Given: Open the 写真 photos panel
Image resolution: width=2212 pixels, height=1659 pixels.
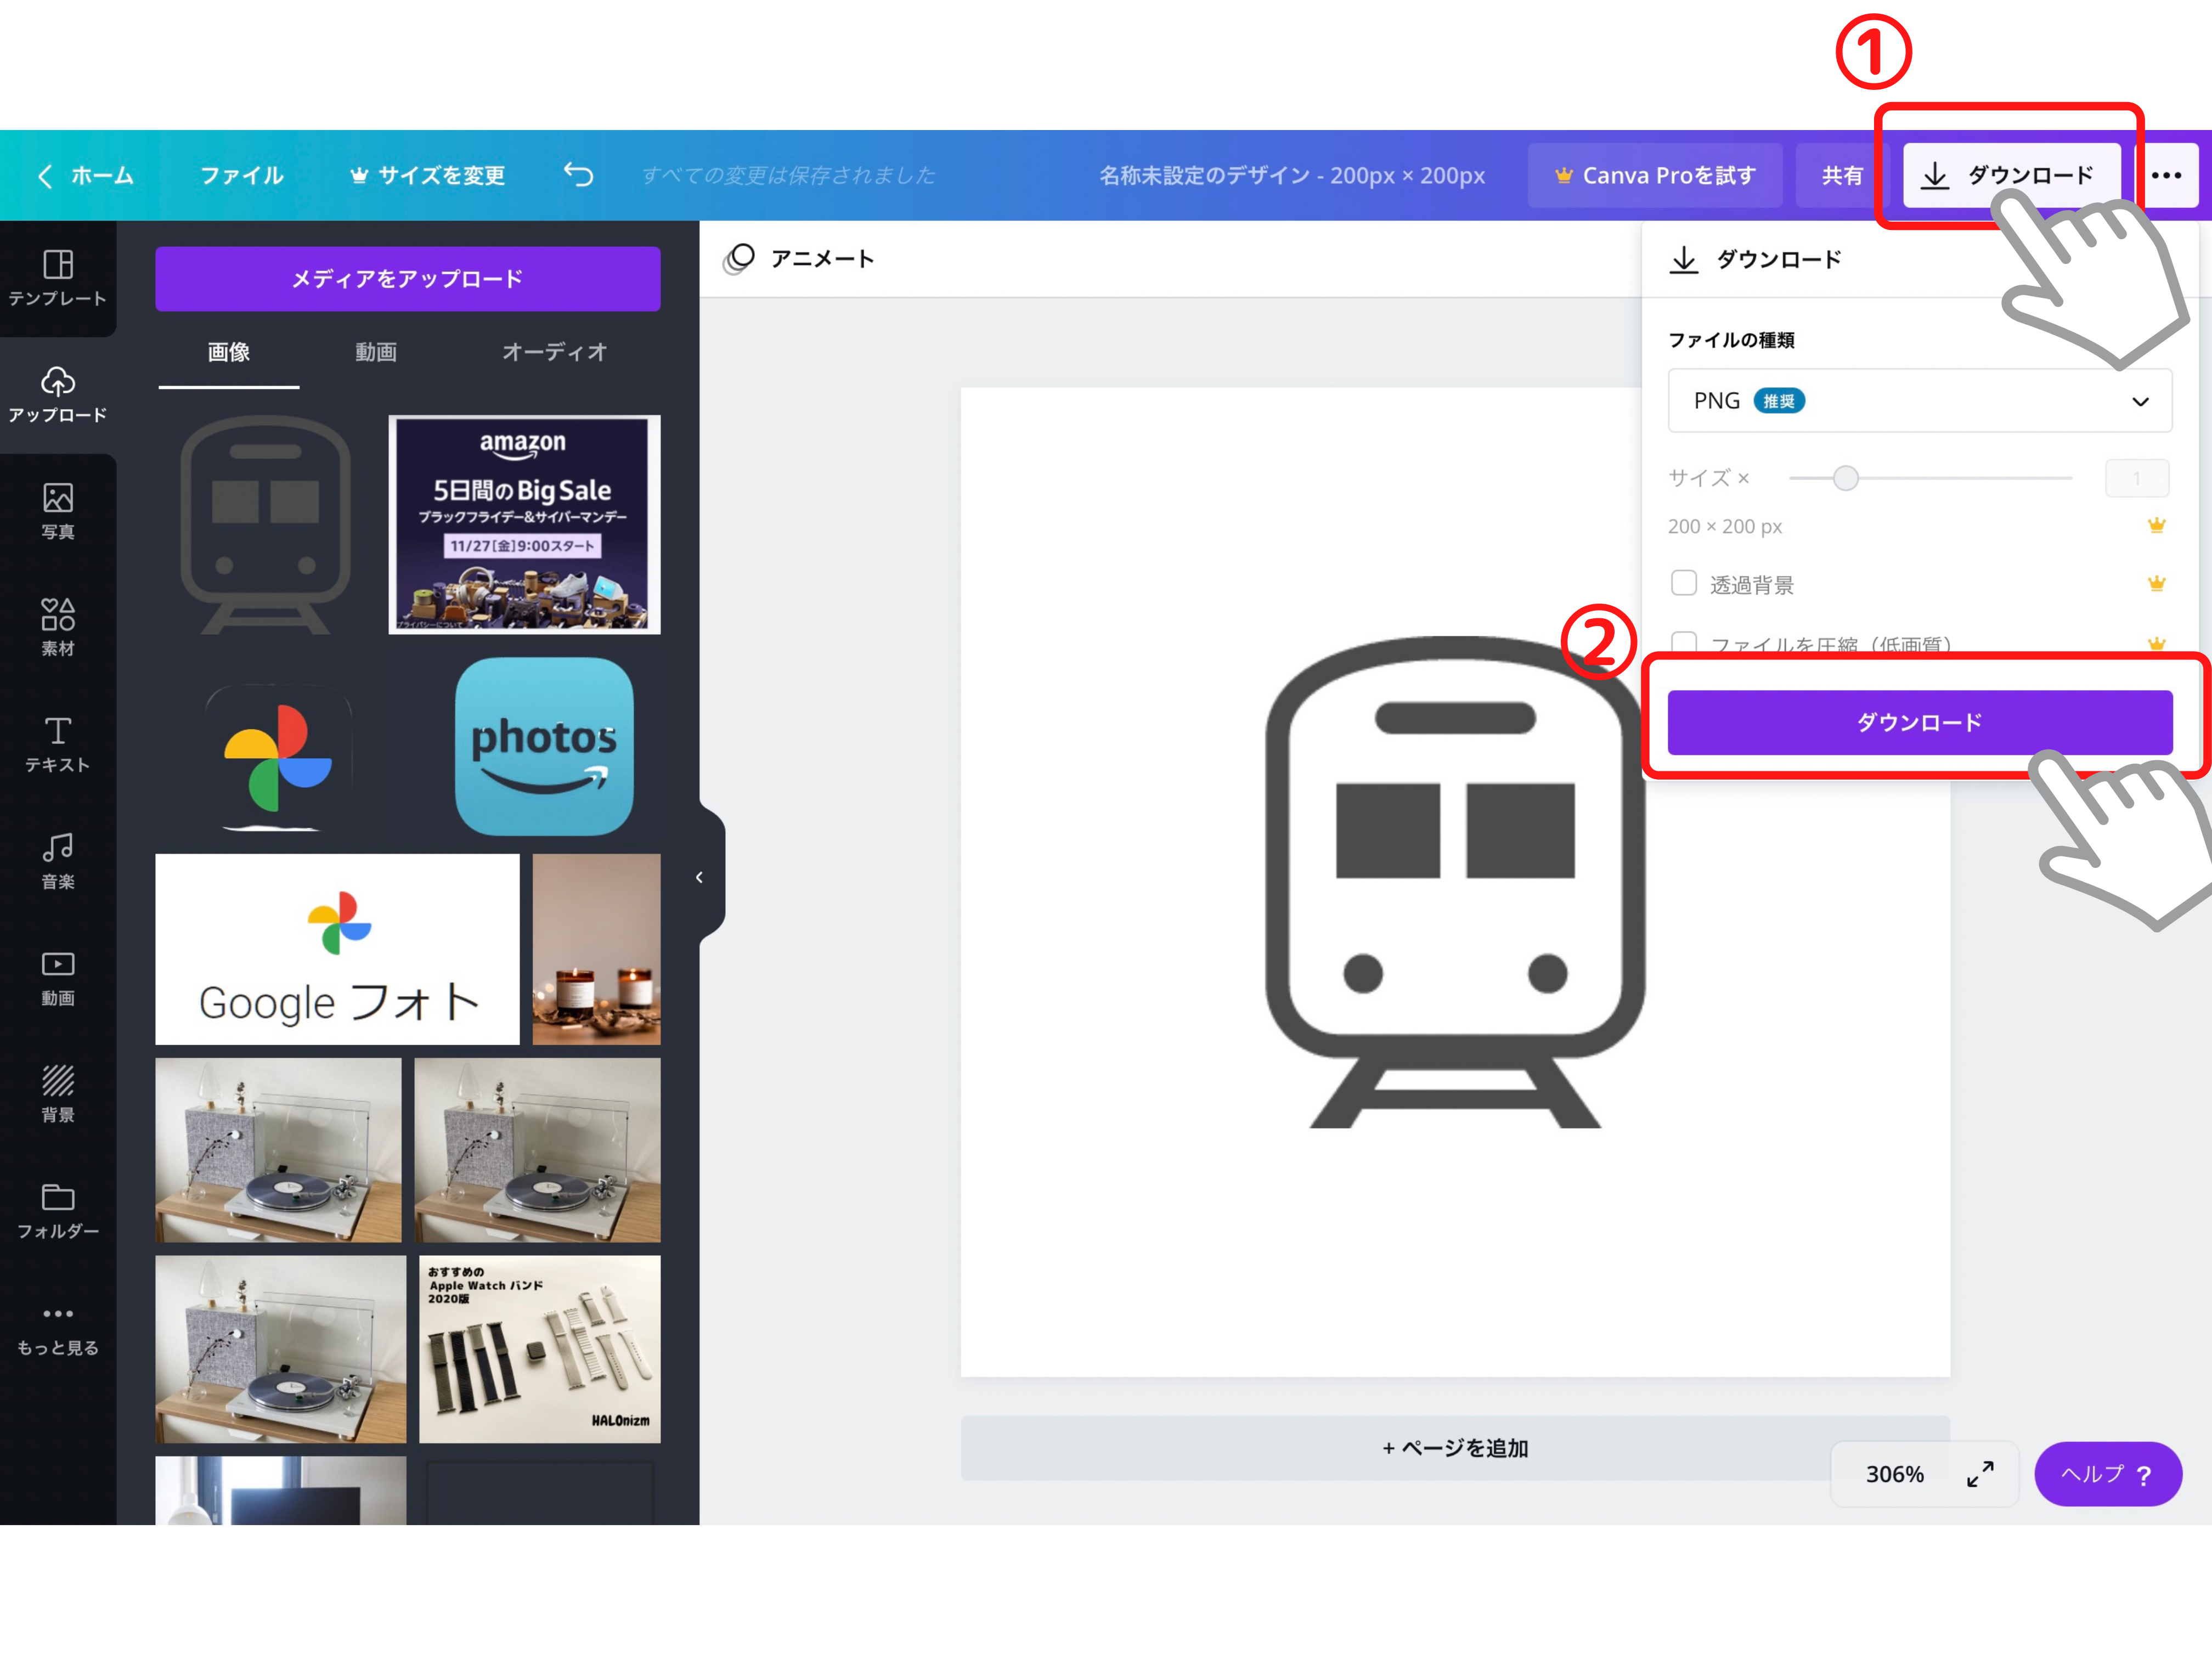Looking at the screenshot, I should tap(58, 511).
